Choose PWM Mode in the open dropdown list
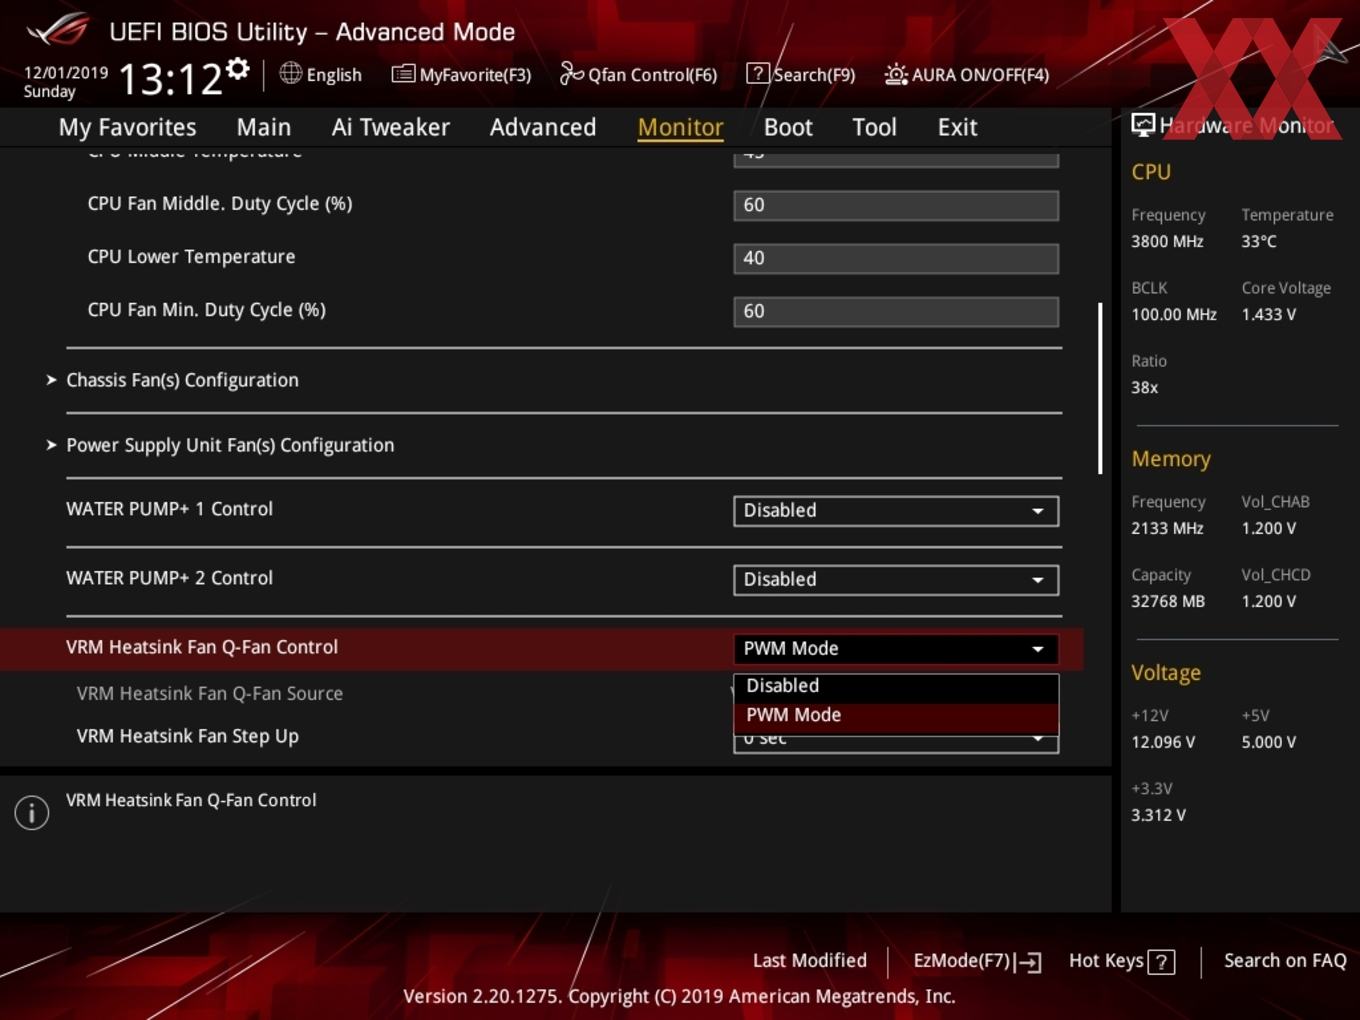Screen dimensions: 1360x1020 coord(896,716)
